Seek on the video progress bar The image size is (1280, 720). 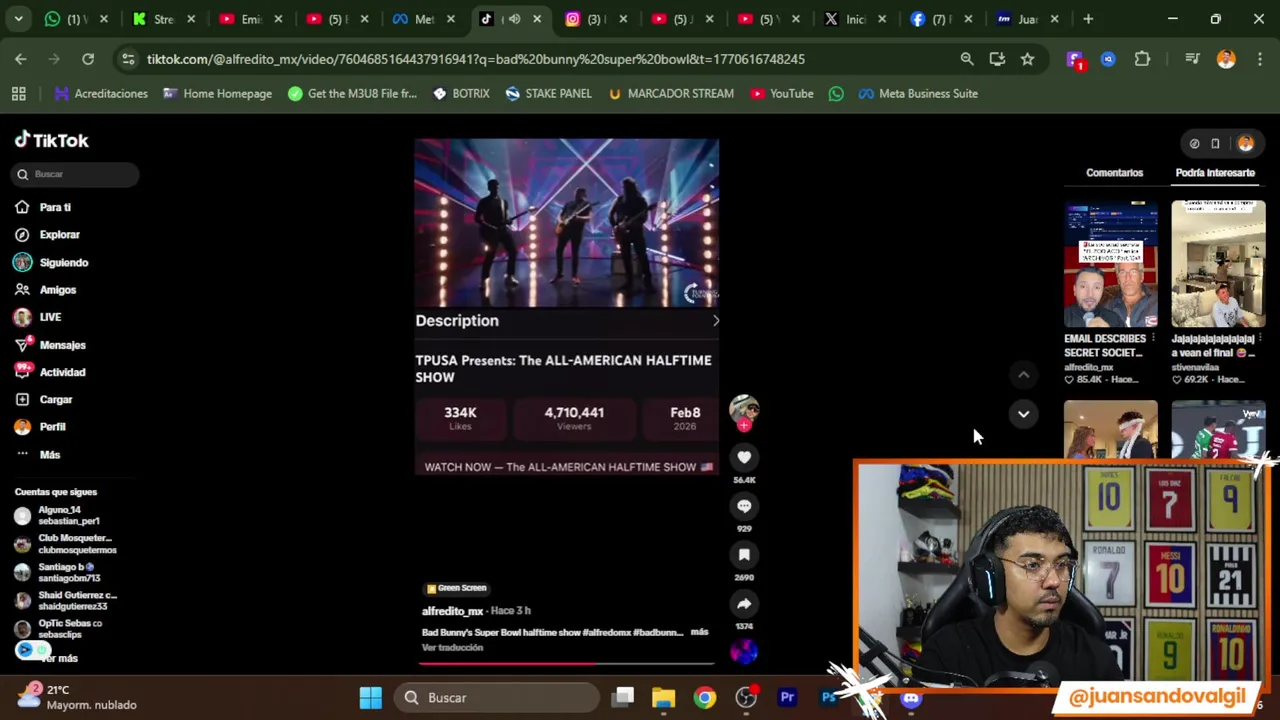(566, 663)
